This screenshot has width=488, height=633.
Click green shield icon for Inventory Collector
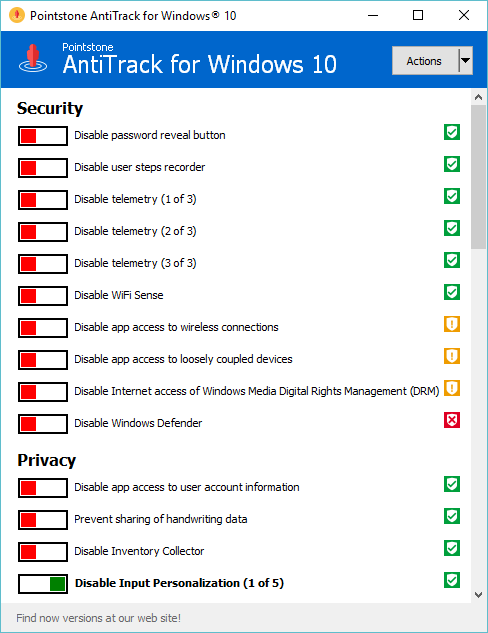(x=452, y=548)
